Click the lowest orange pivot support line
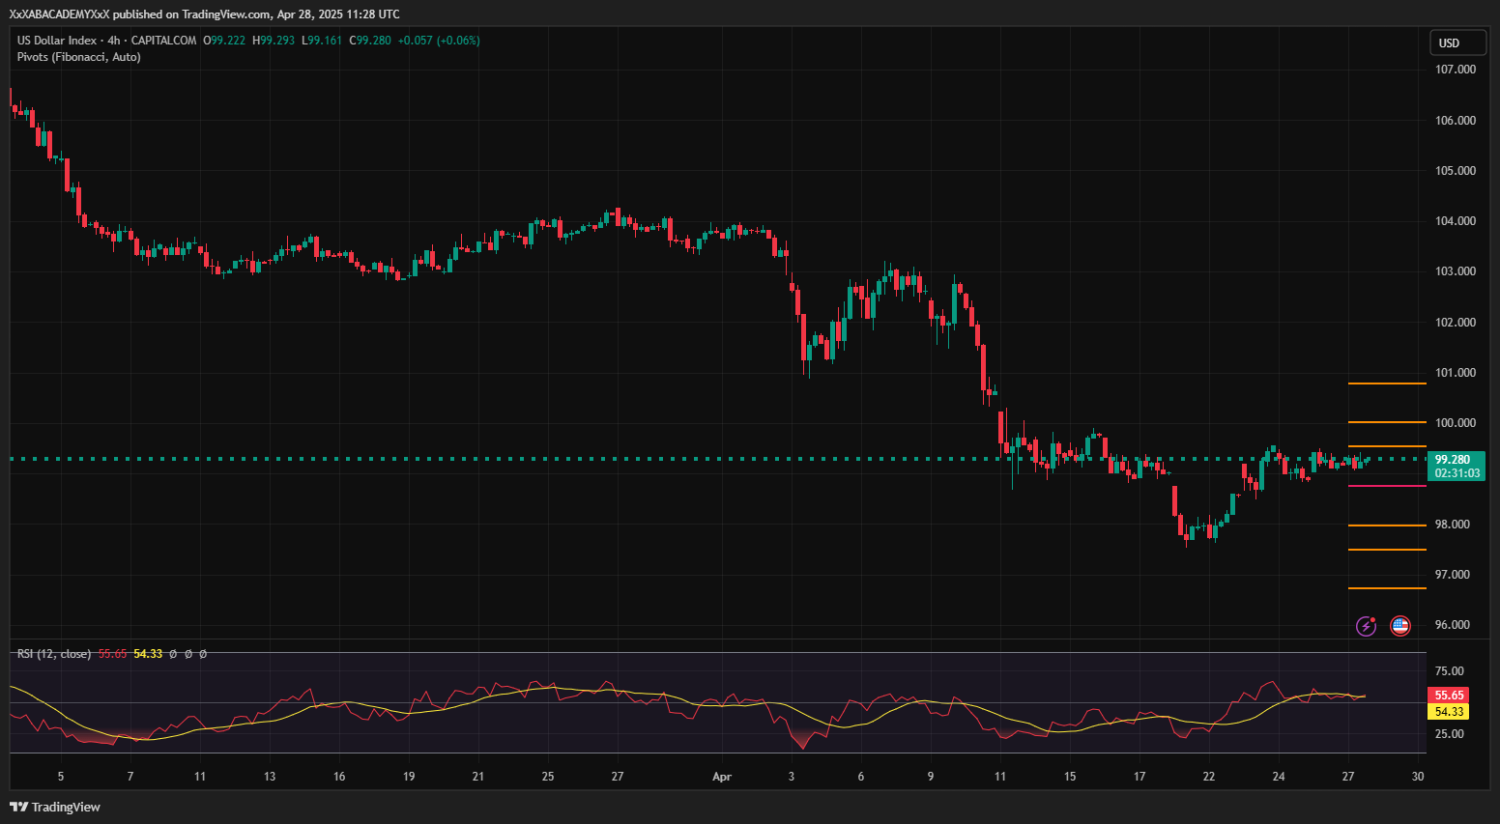The image size is (1500, 824). coord(1387,588)
